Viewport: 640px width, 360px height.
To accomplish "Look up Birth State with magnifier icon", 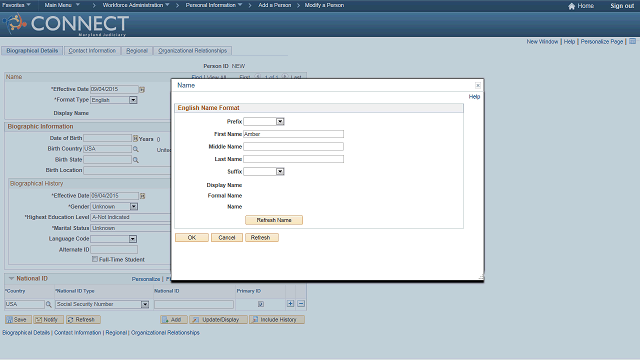I will (136, 160).
